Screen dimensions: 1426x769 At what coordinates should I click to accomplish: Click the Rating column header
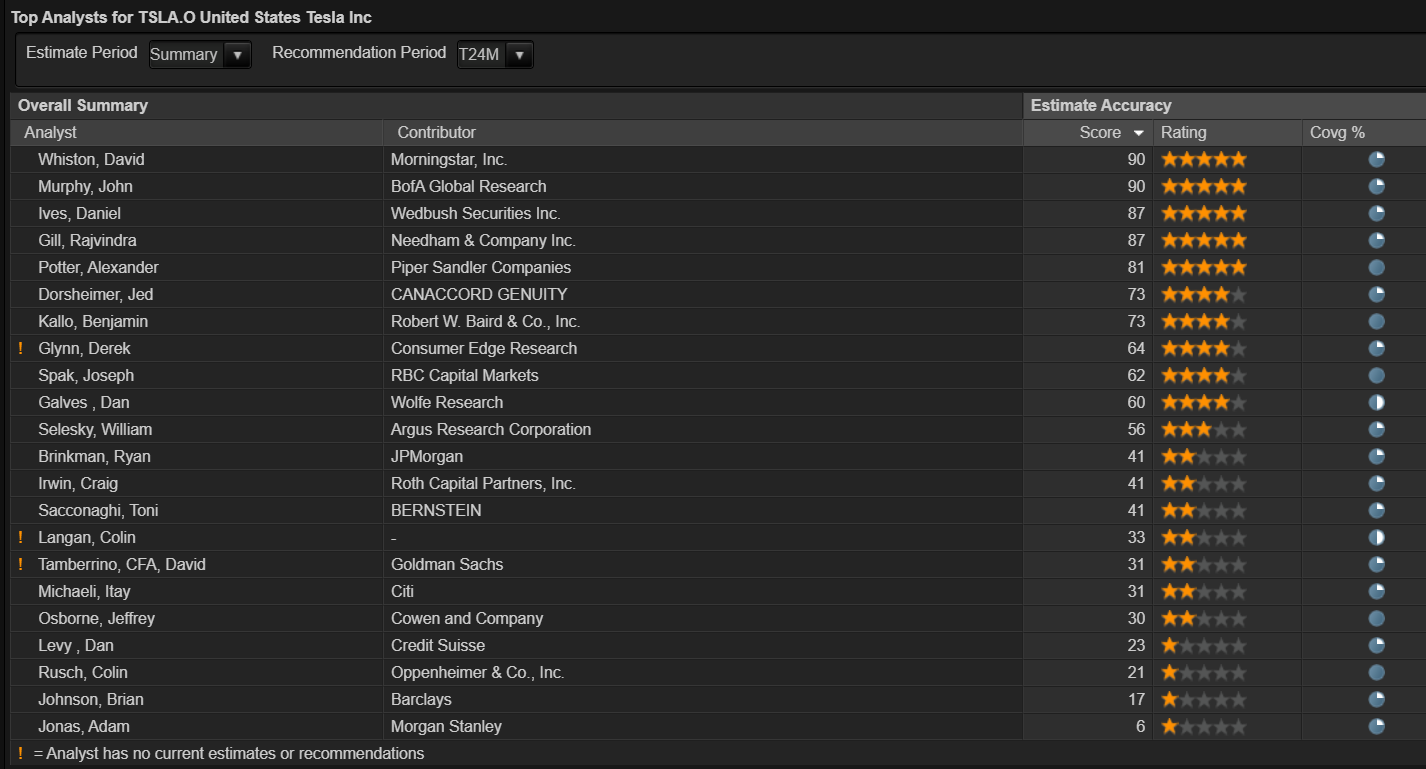1183,132
